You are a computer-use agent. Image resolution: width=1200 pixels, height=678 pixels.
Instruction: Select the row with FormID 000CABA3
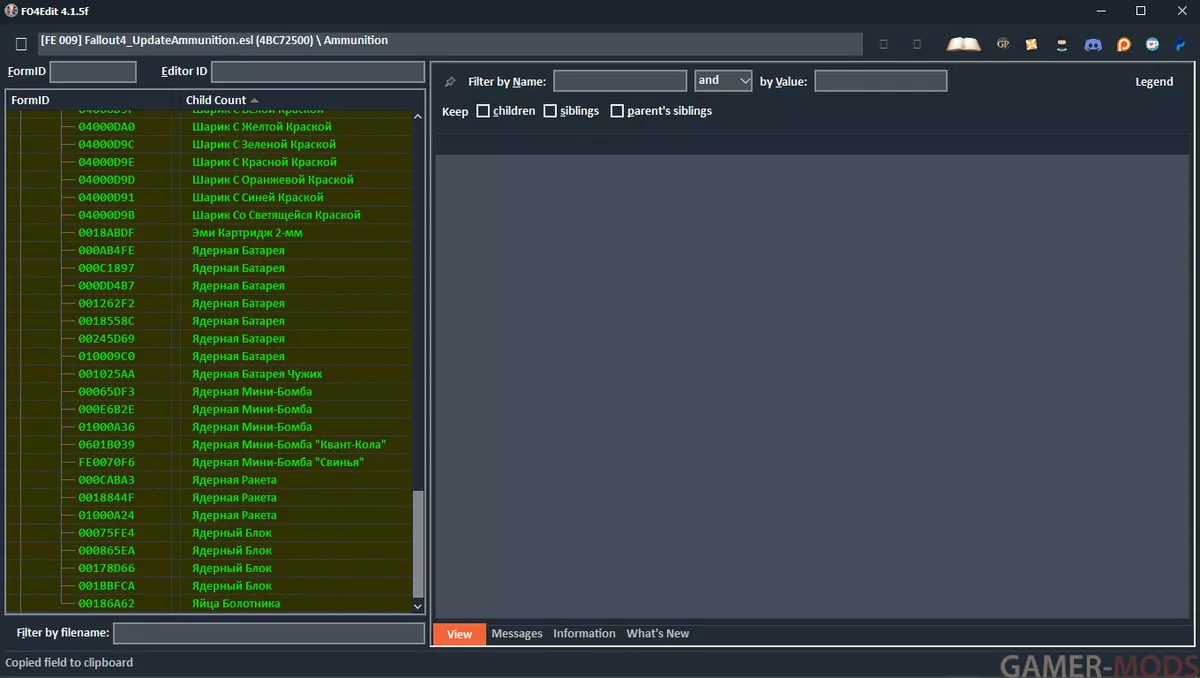[208, 480]
